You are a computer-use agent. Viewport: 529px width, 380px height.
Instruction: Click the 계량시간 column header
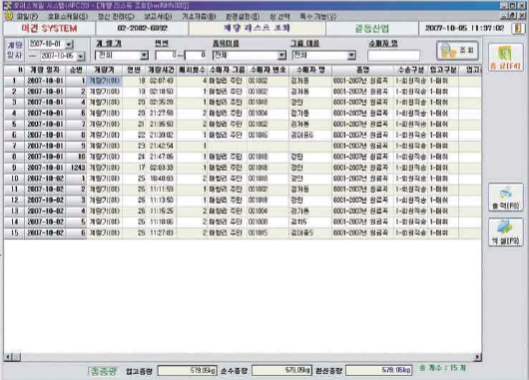(161, 70)
